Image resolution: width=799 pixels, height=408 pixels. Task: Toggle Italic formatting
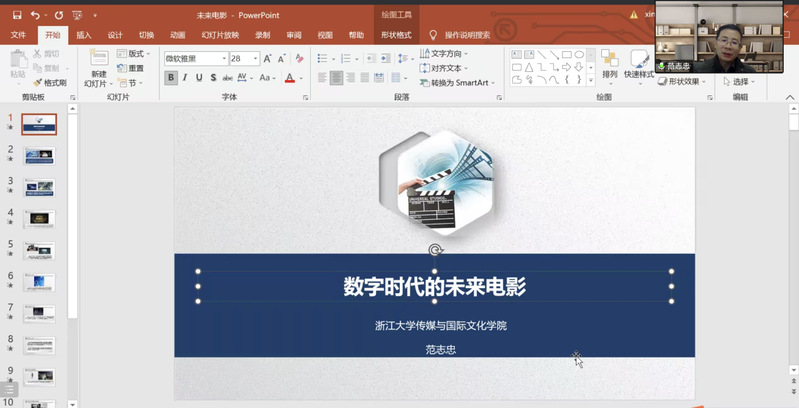[x=186, y=78]
